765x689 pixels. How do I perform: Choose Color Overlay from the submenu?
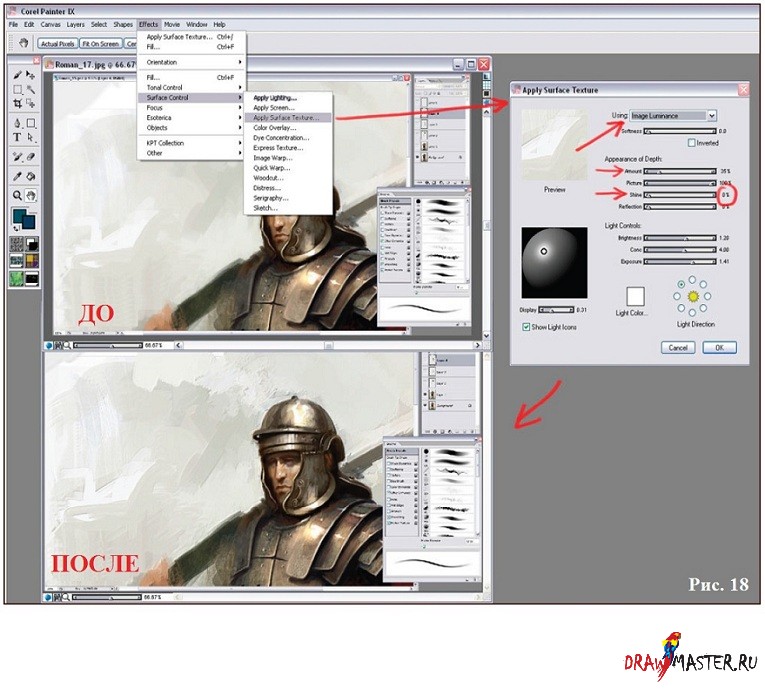(288, 128)
